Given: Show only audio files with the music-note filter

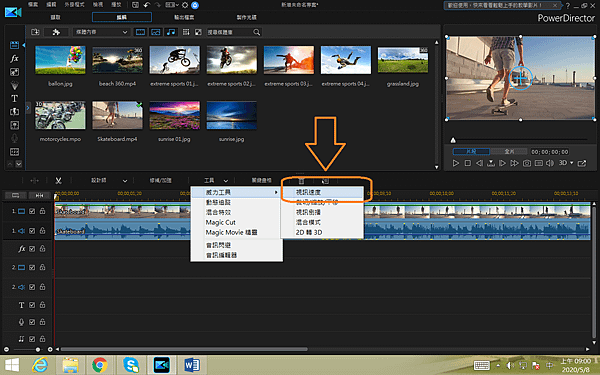Looking at the screenshot, I should pos(171,32).
